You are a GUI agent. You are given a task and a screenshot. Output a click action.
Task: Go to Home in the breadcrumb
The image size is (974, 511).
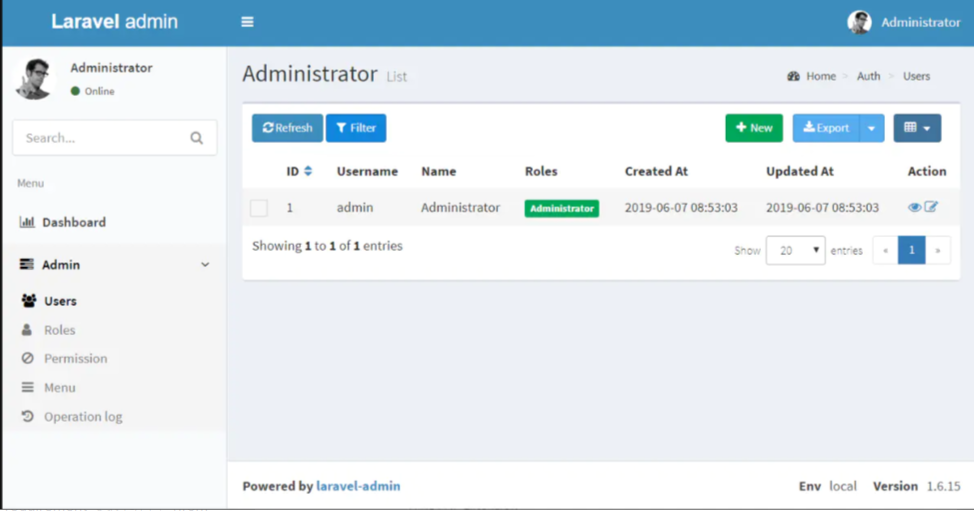[x=821, y=76]
